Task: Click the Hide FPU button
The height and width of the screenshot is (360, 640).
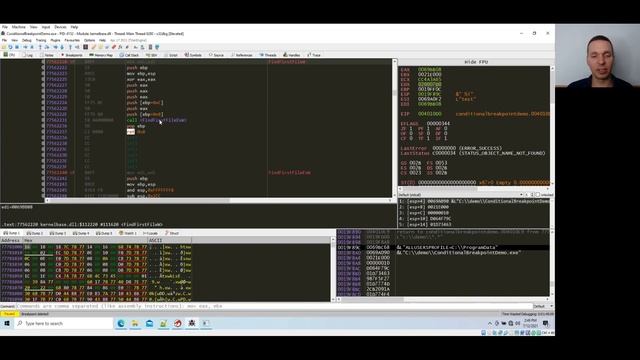Action: 476,62
